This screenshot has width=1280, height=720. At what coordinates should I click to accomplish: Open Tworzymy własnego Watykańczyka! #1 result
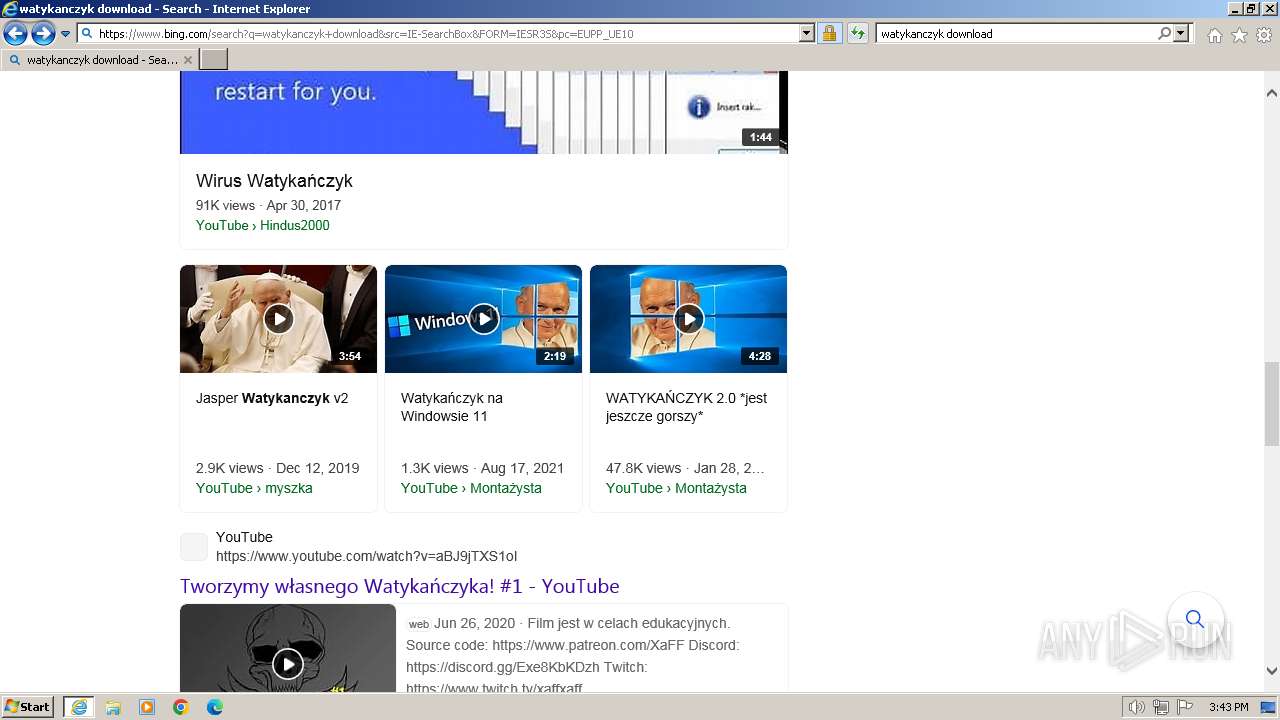[x=399, y=586]
